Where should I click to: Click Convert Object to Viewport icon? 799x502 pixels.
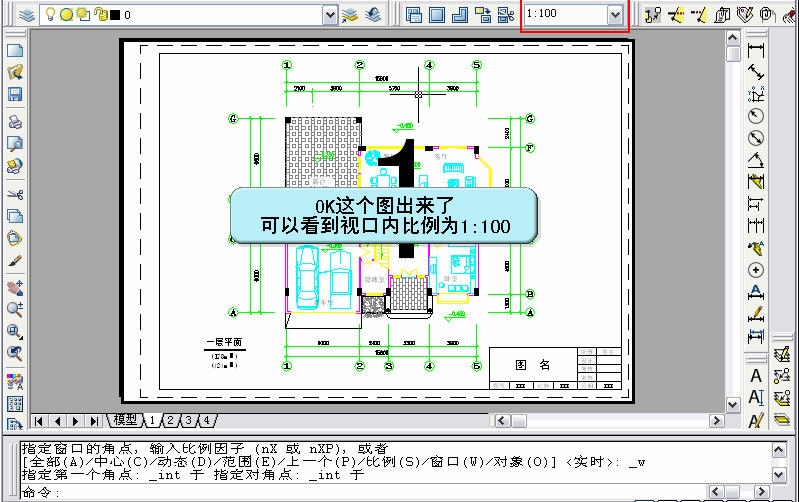click(x=483, y=15)
